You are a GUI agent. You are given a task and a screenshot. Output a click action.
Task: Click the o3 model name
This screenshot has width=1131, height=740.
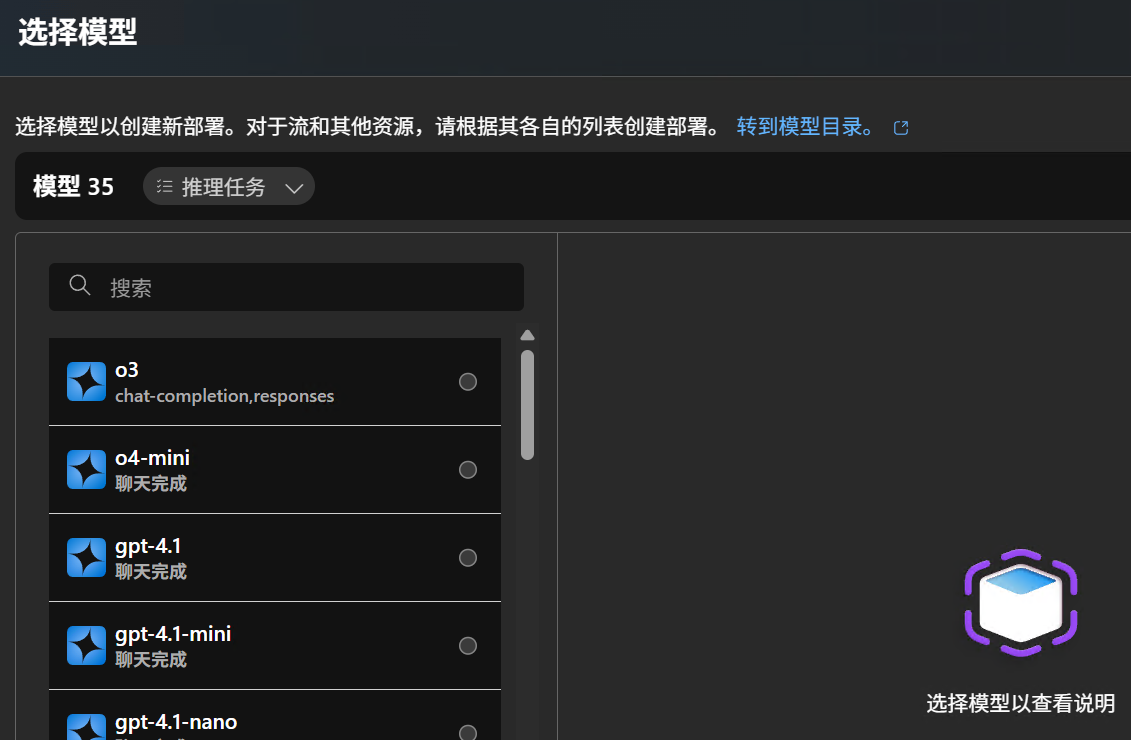tap(127, 370)
